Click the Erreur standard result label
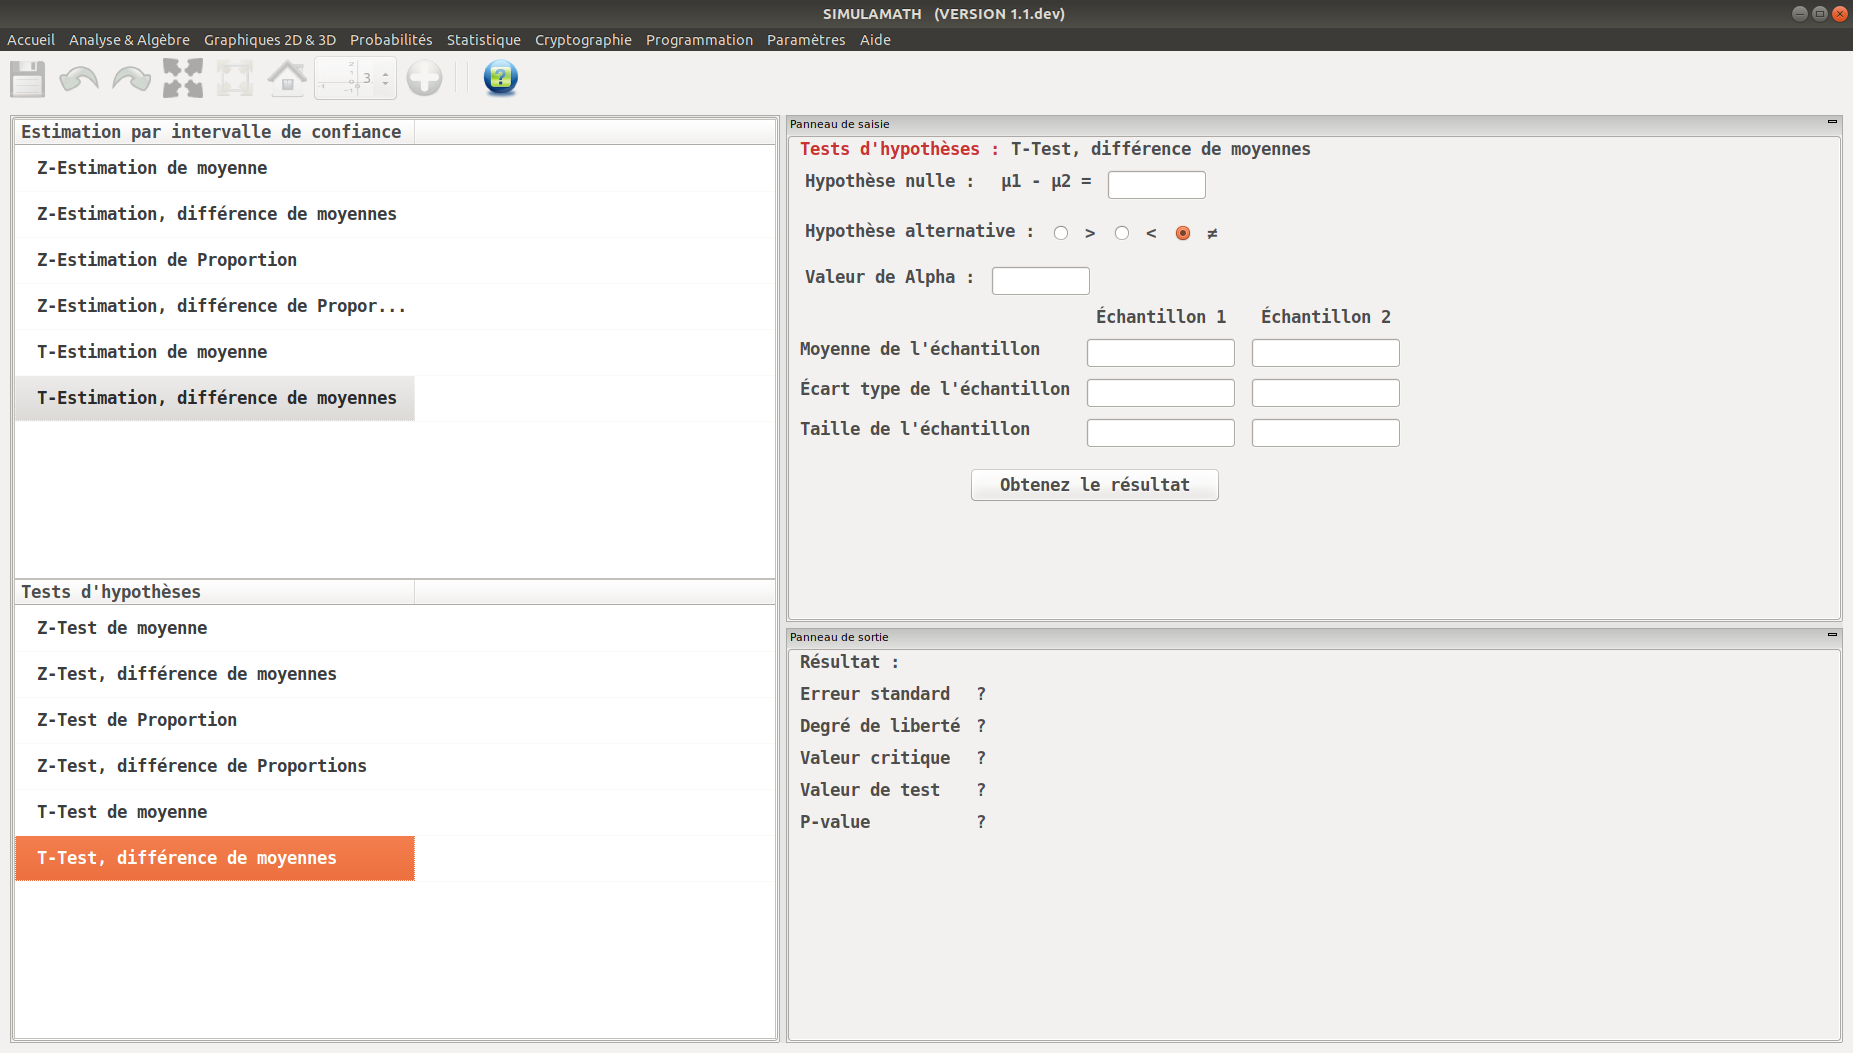Viewport: 1853px width, 1053px height. [875, 694]
